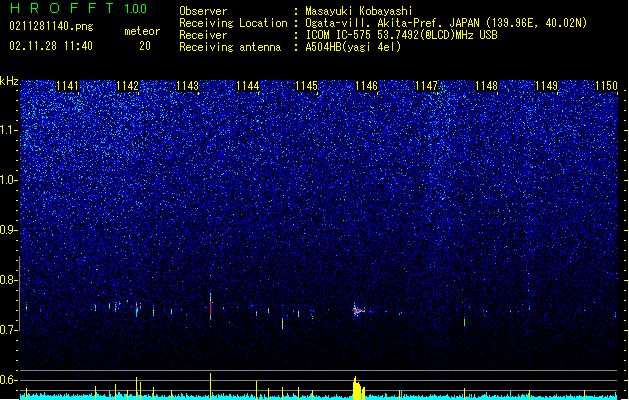Viewport: 629px width, 400px height.
Task: Click the 0.6 kHz frequency label
Action: click(9, 380)
